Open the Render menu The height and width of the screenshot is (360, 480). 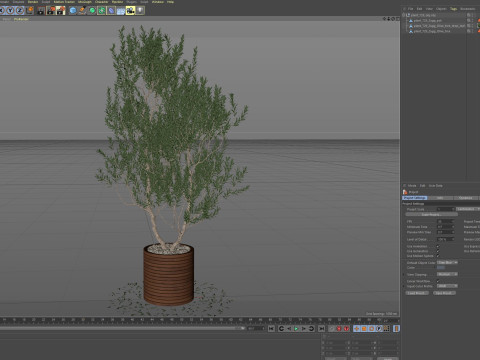point(33,2)
